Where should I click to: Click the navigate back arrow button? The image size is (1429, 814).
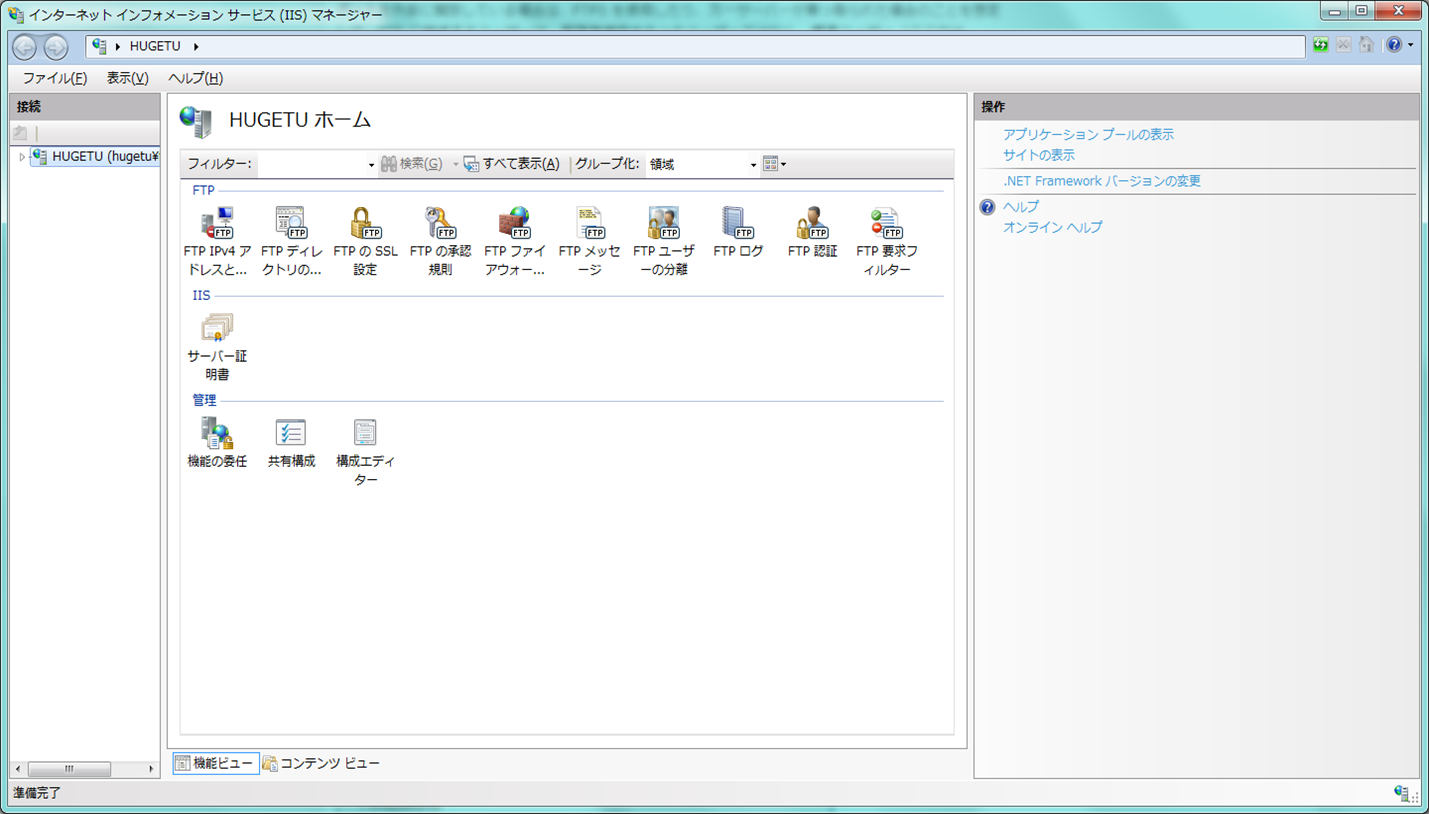point(25,47)
